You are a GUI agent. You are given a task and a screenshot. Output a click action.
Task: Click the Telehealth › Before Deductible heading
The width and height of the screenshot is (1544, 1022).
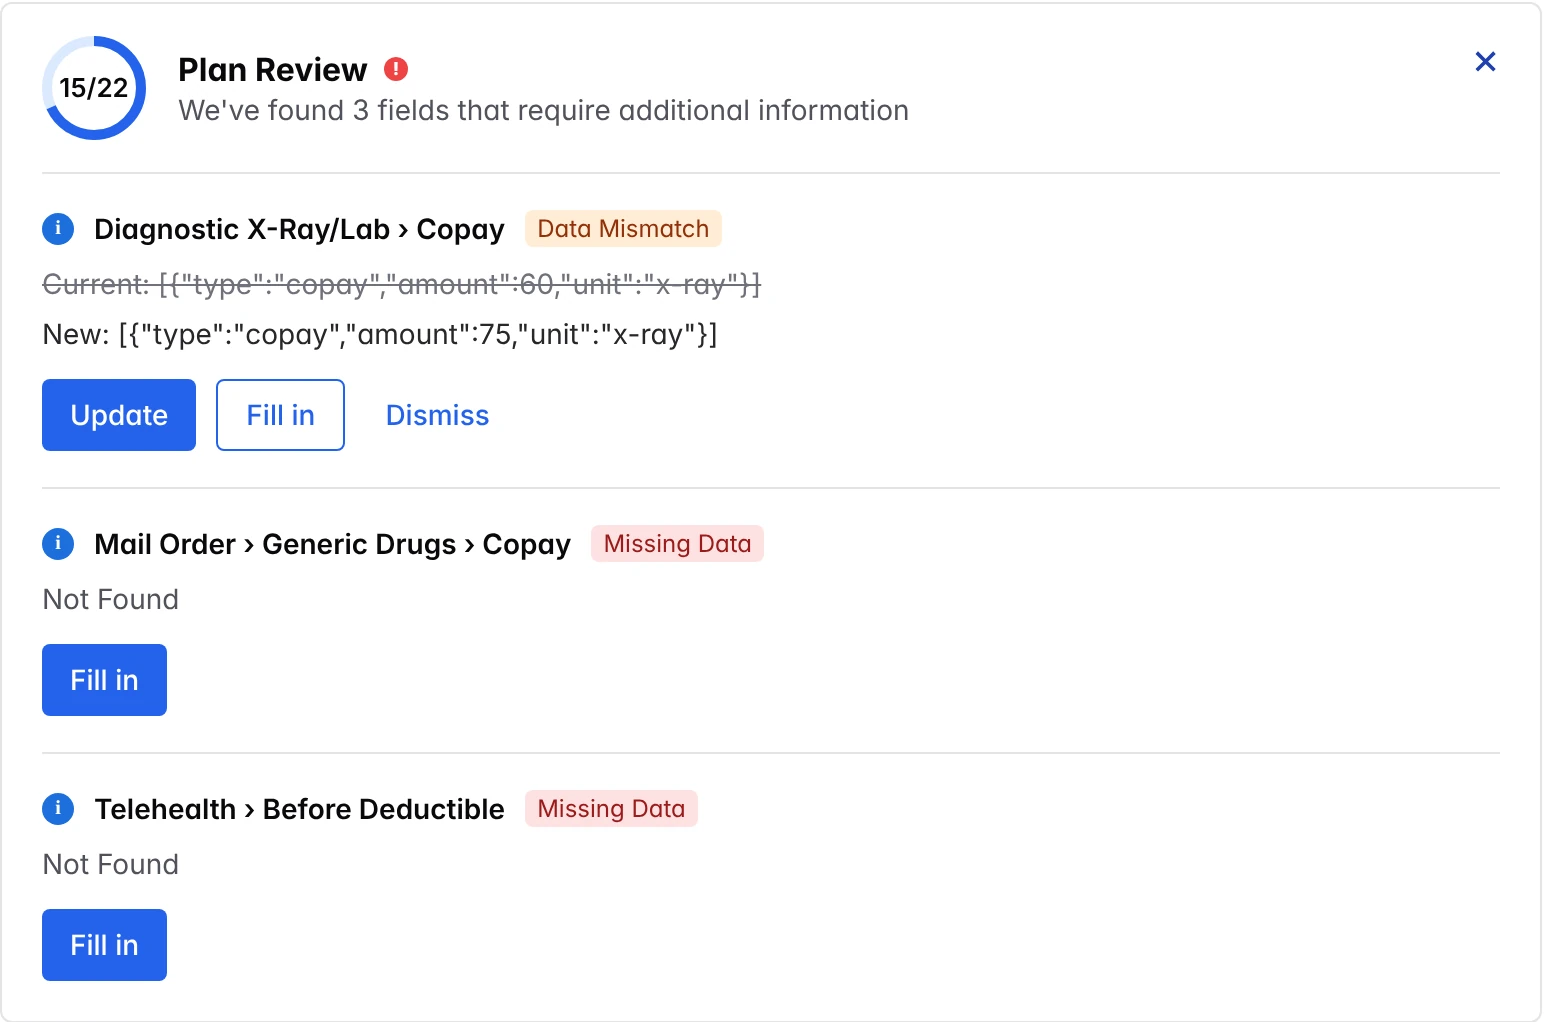(299, 809)
